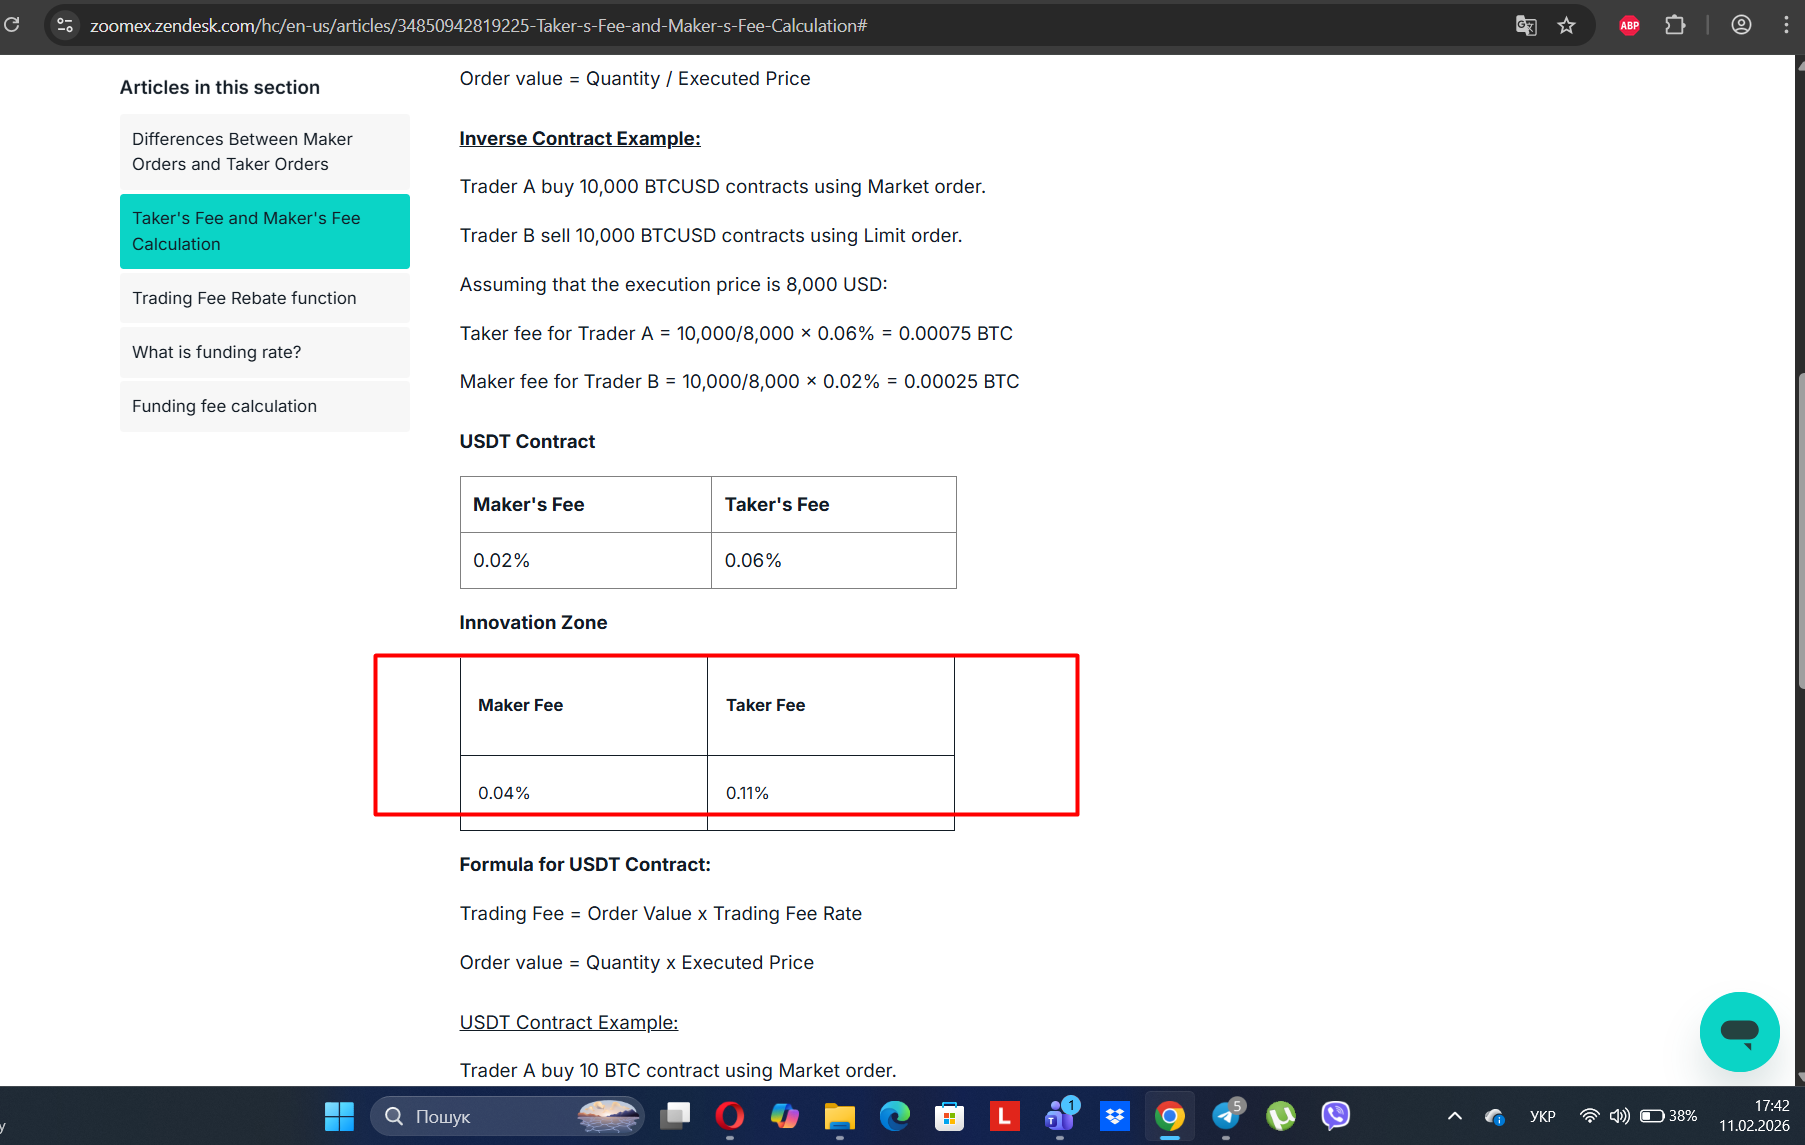Open uTorrent from the taskbar
The height and width of the screenshot is (1145, 1805).
1281,1116
